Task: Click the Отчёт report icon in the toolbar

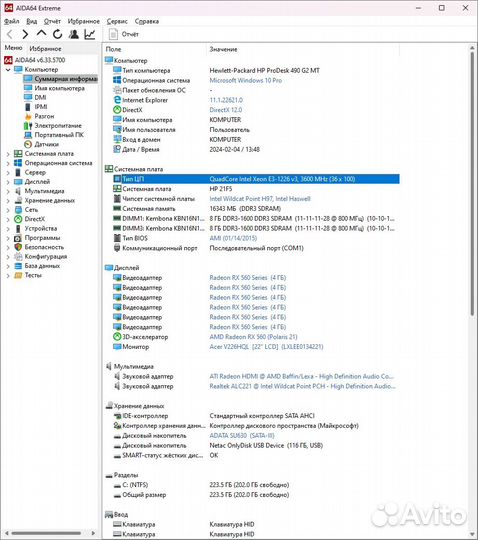Action: tap(113, 34)
